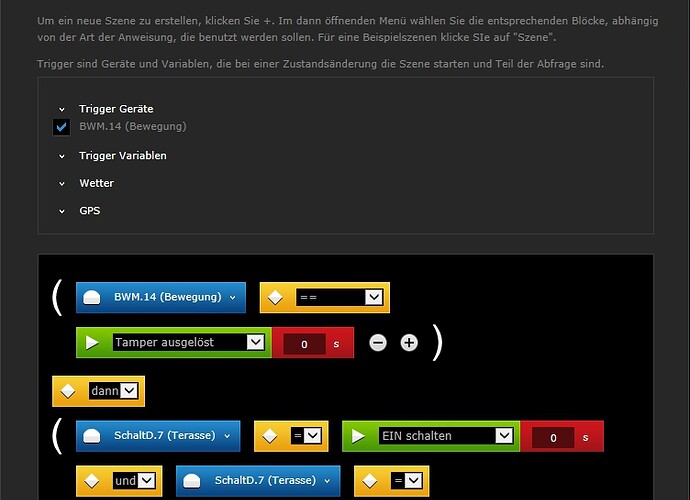Click the minus icon to remove condition

point(378,342)
